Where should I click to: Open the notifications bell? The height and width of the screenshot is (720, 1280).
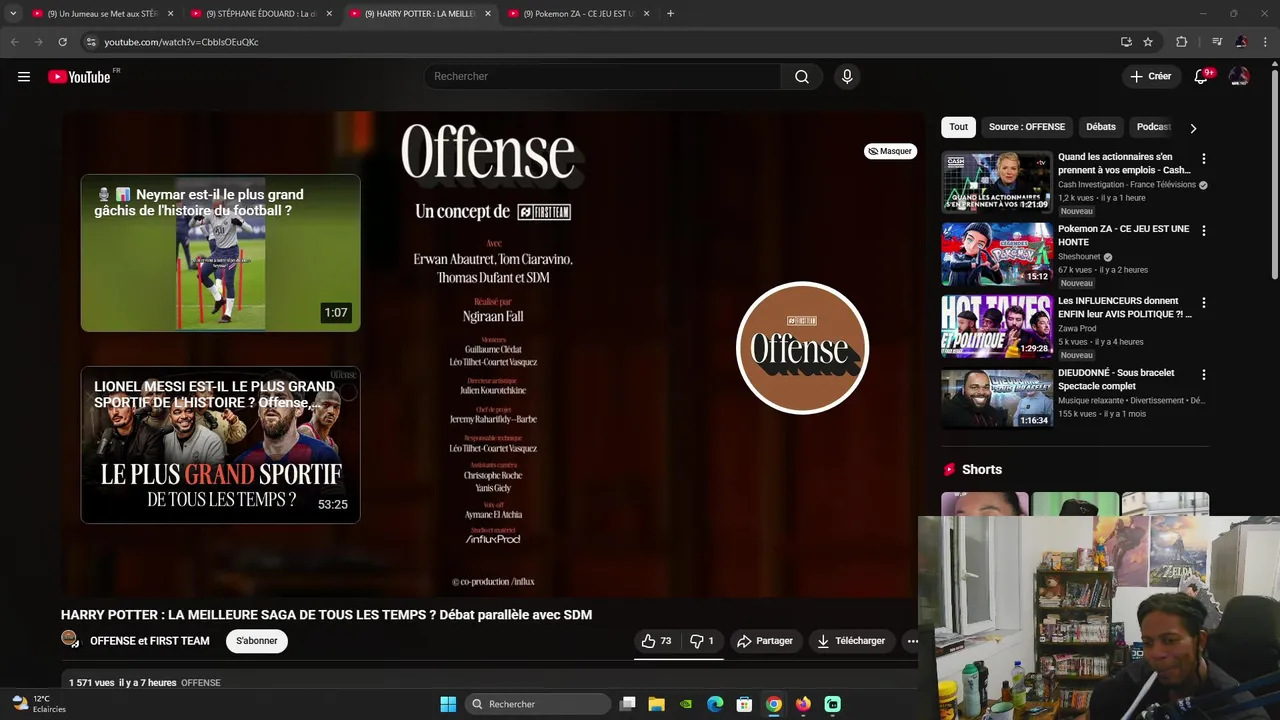[x=1201, y=77]
